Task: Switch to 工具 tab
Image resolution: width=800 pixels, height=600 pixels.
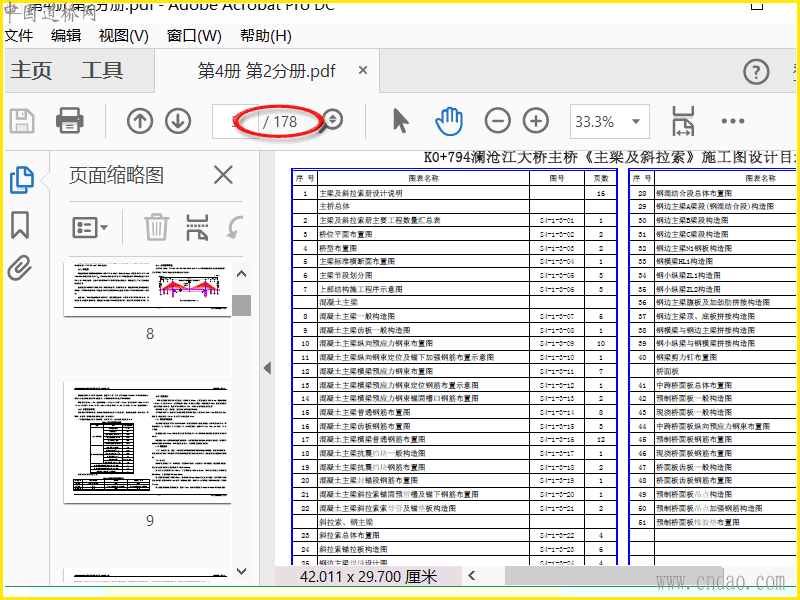Action: 102,70
